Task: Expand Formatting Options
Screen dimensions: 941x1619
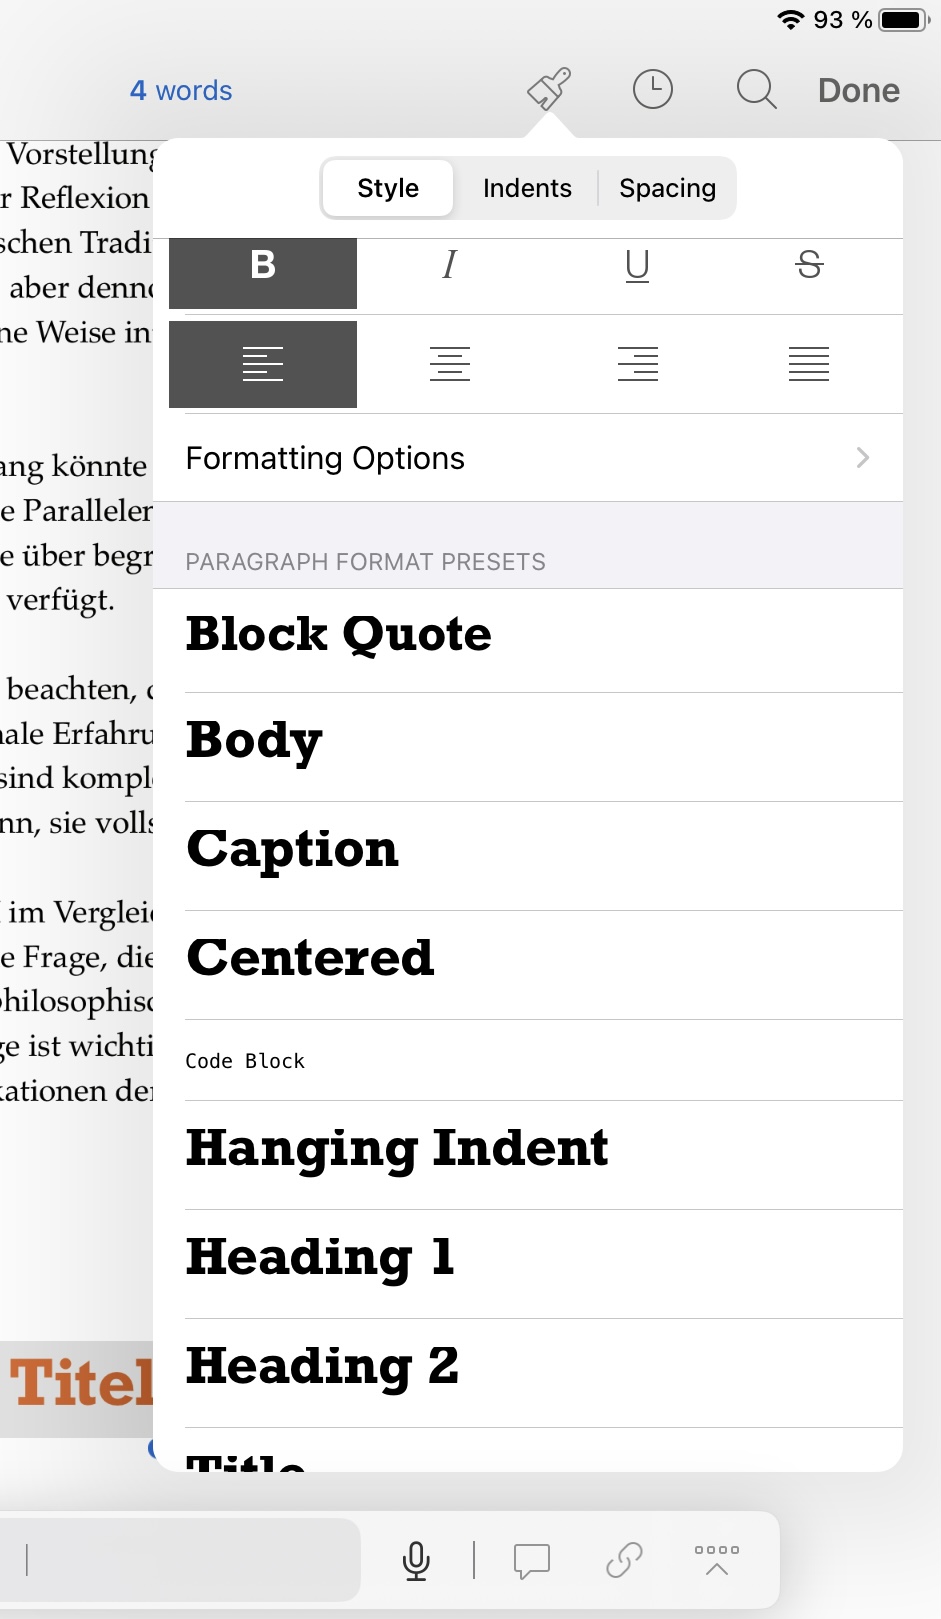Action: coord(528,458)
